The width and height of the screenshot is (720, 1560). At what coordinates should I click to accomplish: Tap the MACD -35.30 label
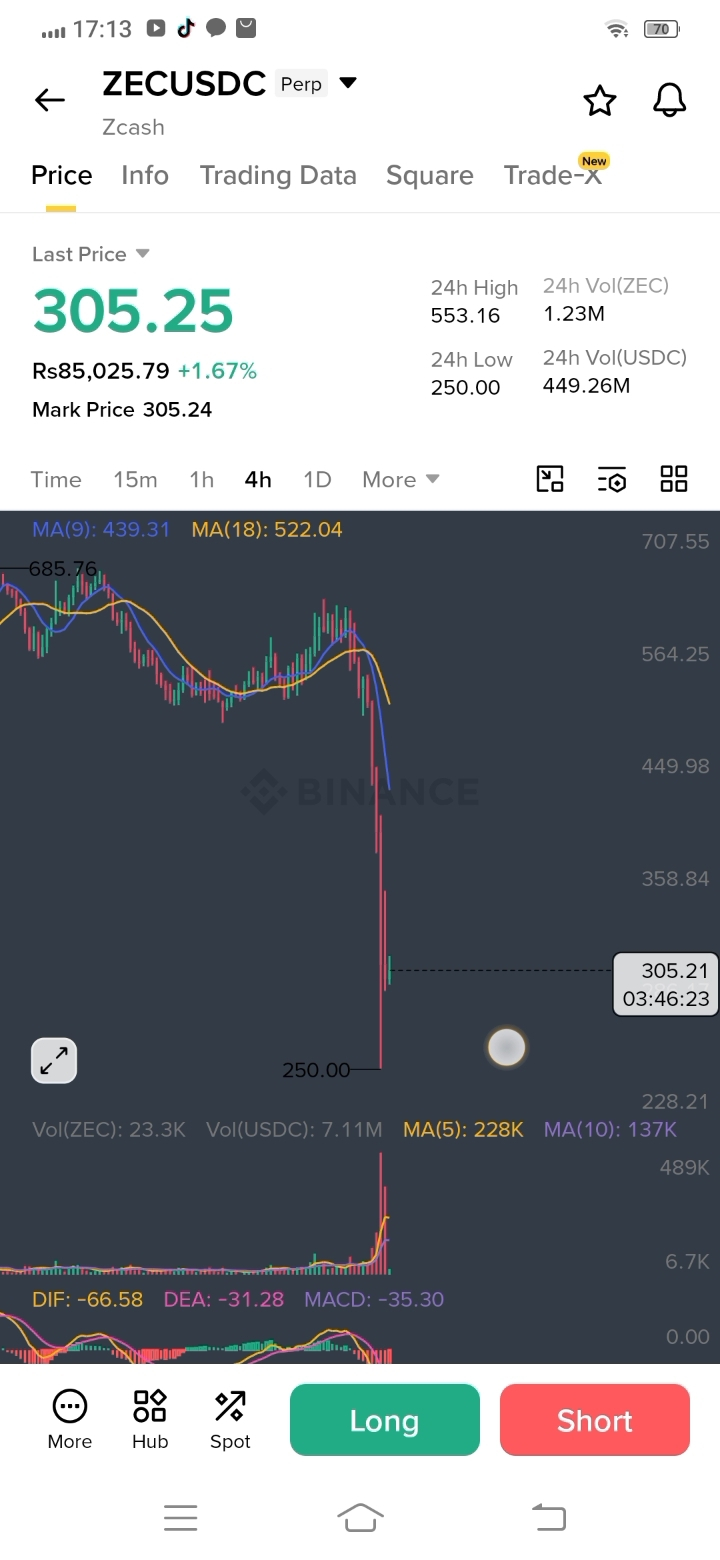click(x=374, y=1299)
